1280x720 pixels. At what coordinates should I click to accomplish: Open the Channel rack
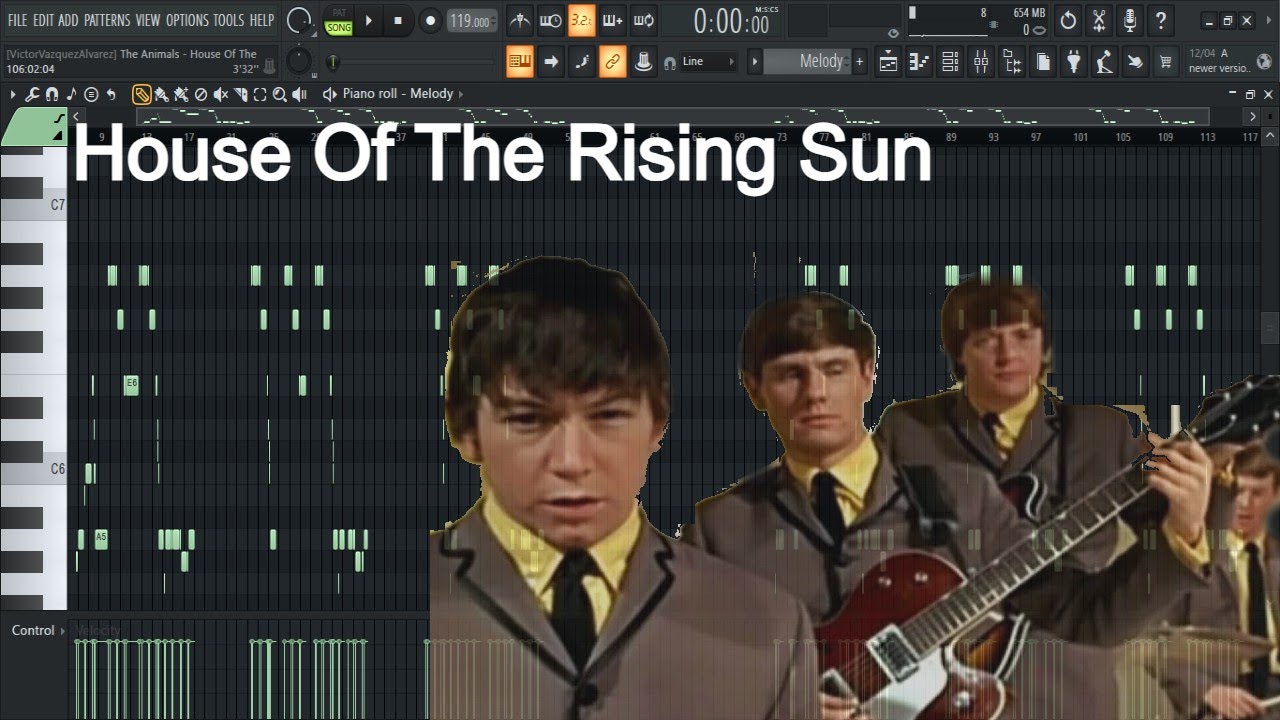tap(950, 62)
